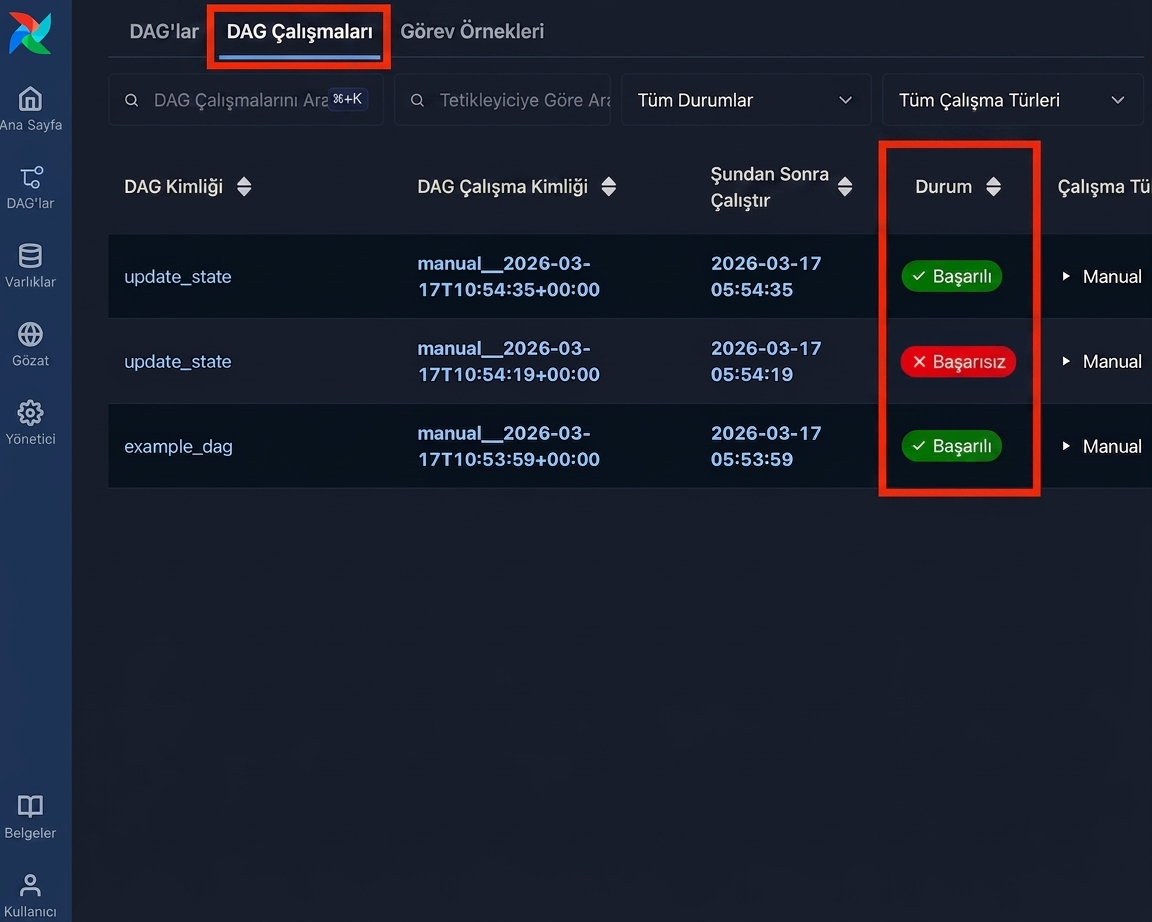The image size is (1152, 922).
Task: Click the 2026-03-17 05:54:35 timestamp
Action: [x=766, y=276]
